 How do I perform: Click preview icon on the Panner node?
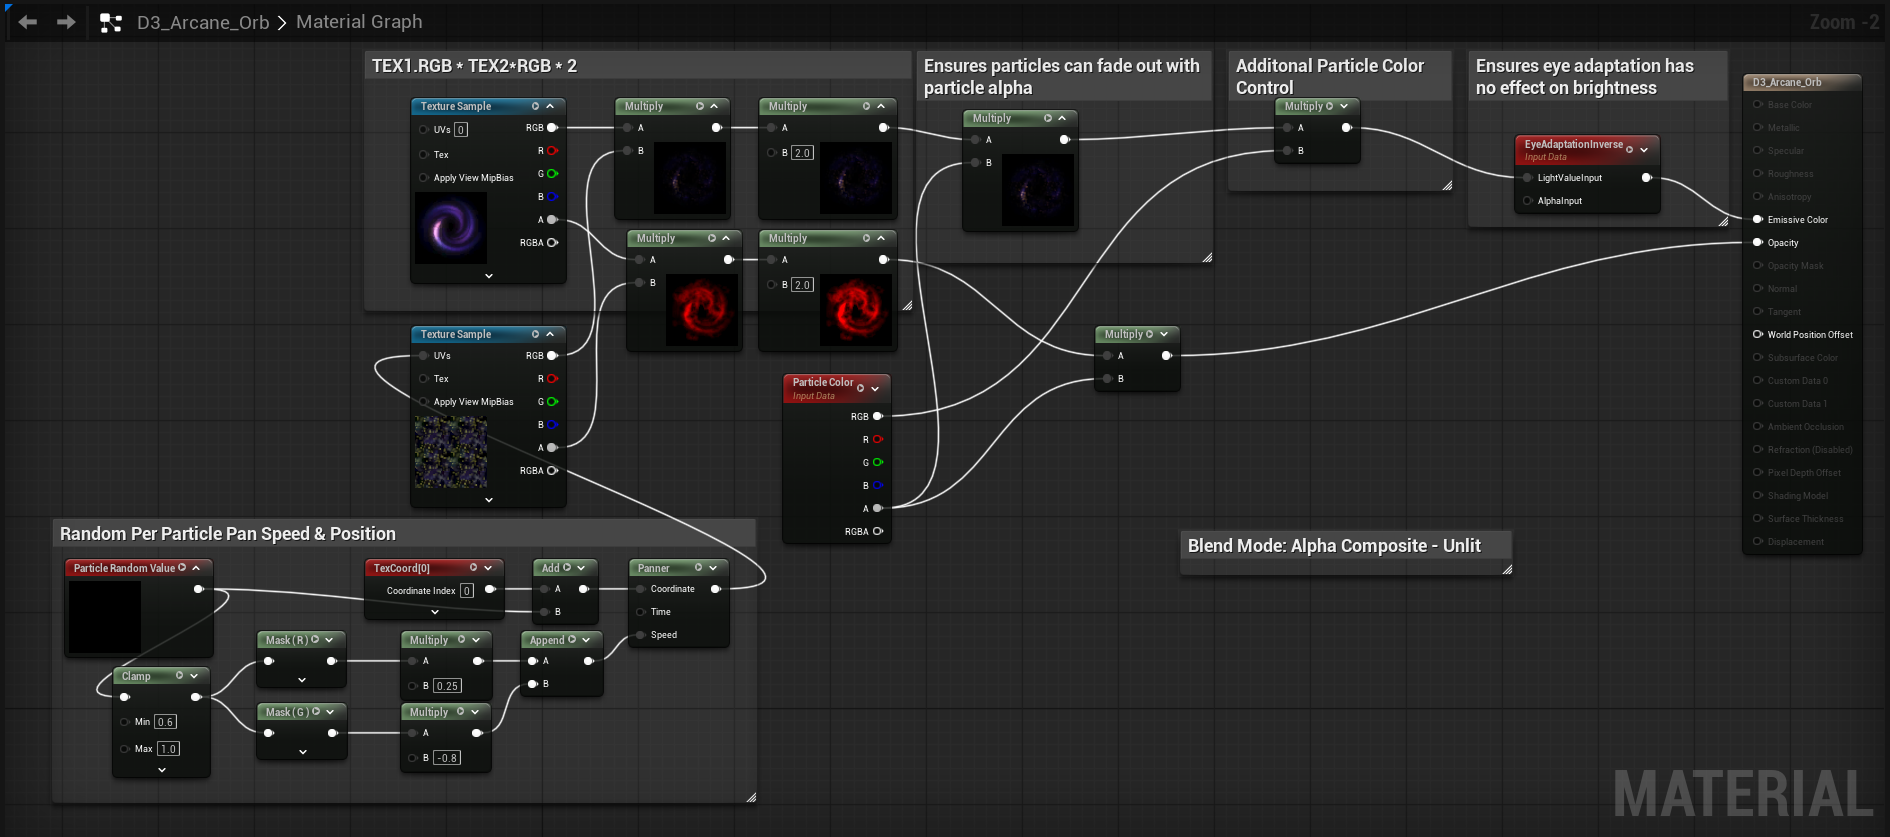[x=698, y=568]
